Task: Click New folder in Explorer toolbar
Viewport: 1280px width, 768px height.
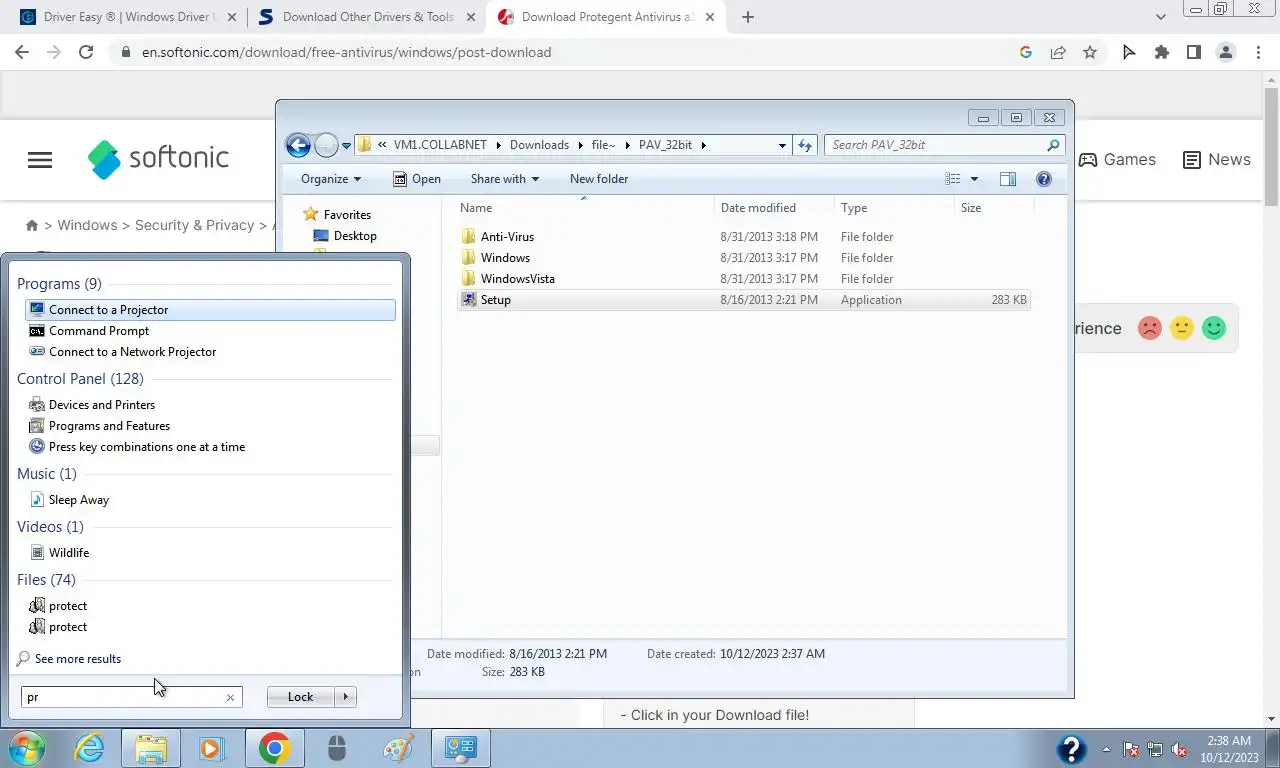Action: pos(599,179)
